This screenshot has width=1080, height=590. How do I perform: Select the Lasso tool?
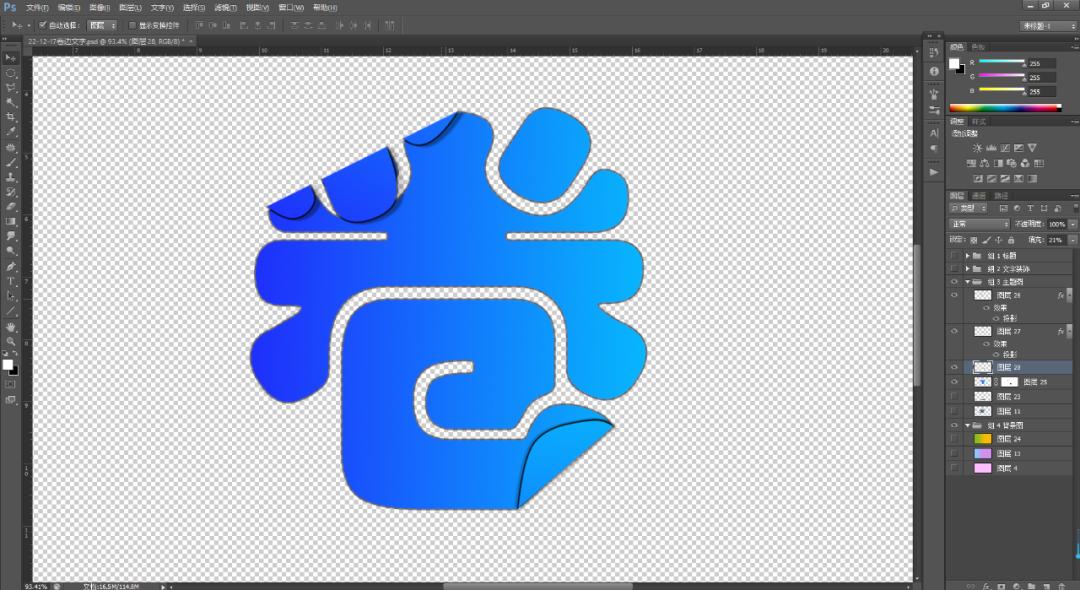10,88
